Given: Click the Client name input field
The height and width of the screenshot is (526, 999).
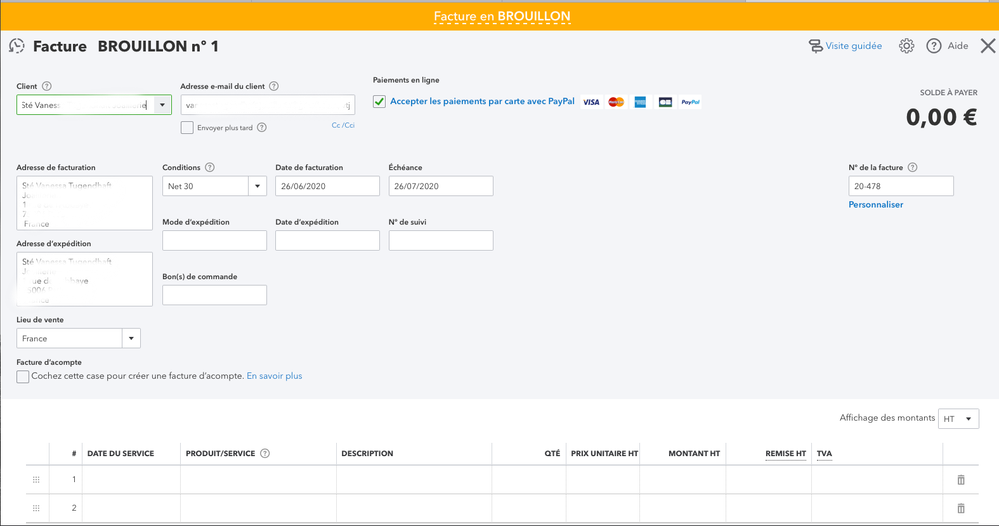Looking at the screenshot, I should (85, 105).
